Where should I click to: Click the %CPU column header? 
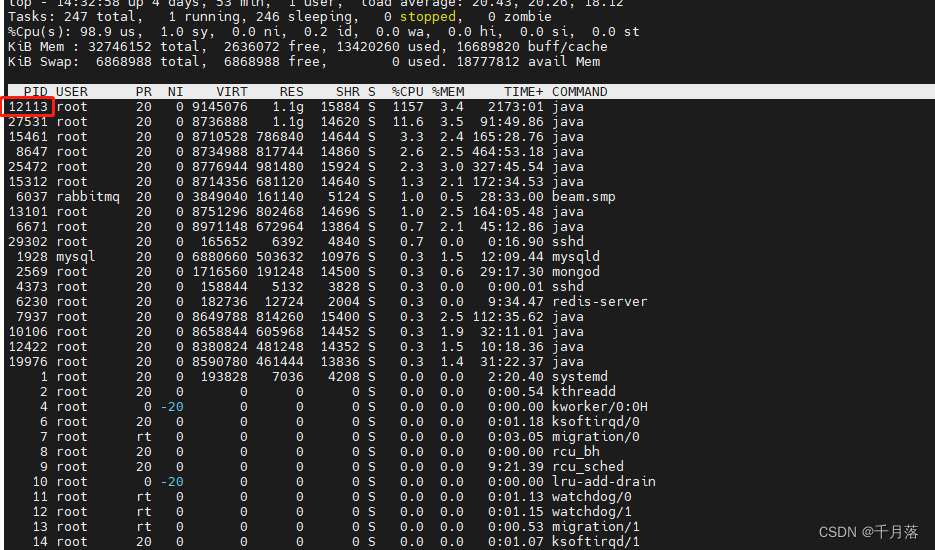tap(407, 92)
